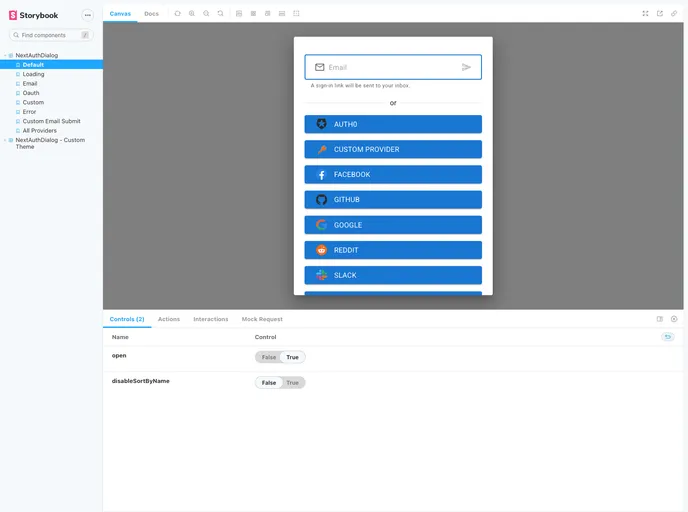Click the 'disableSortByName' control name
This screenshot has width=688, height=512.
point(140,381)
